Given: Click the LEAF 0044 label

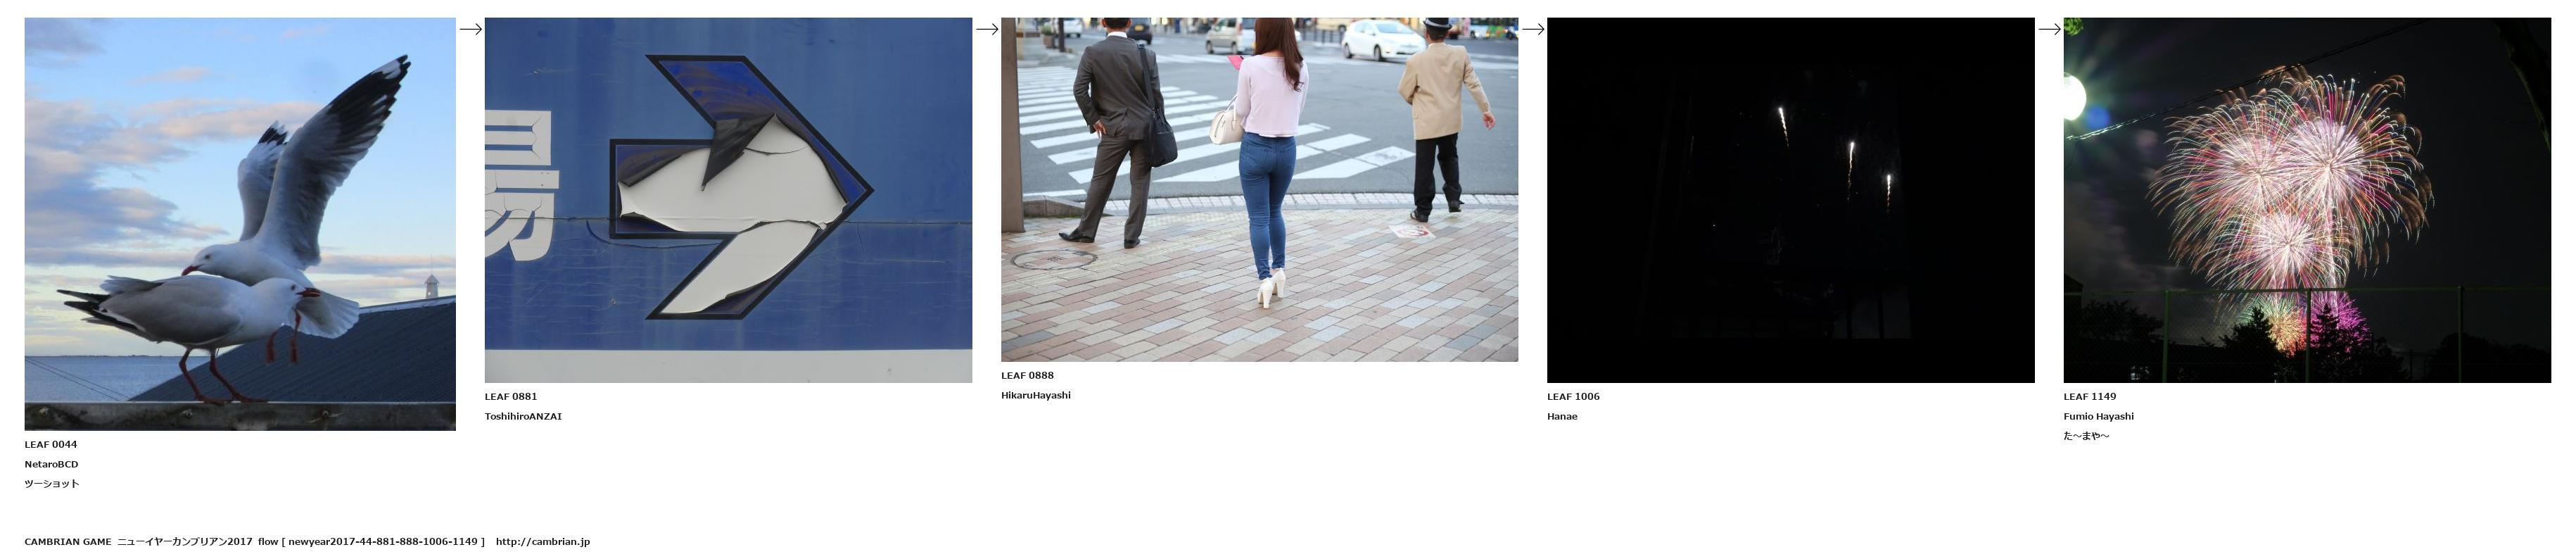Looking at the screenshot, I should point(51,445).
